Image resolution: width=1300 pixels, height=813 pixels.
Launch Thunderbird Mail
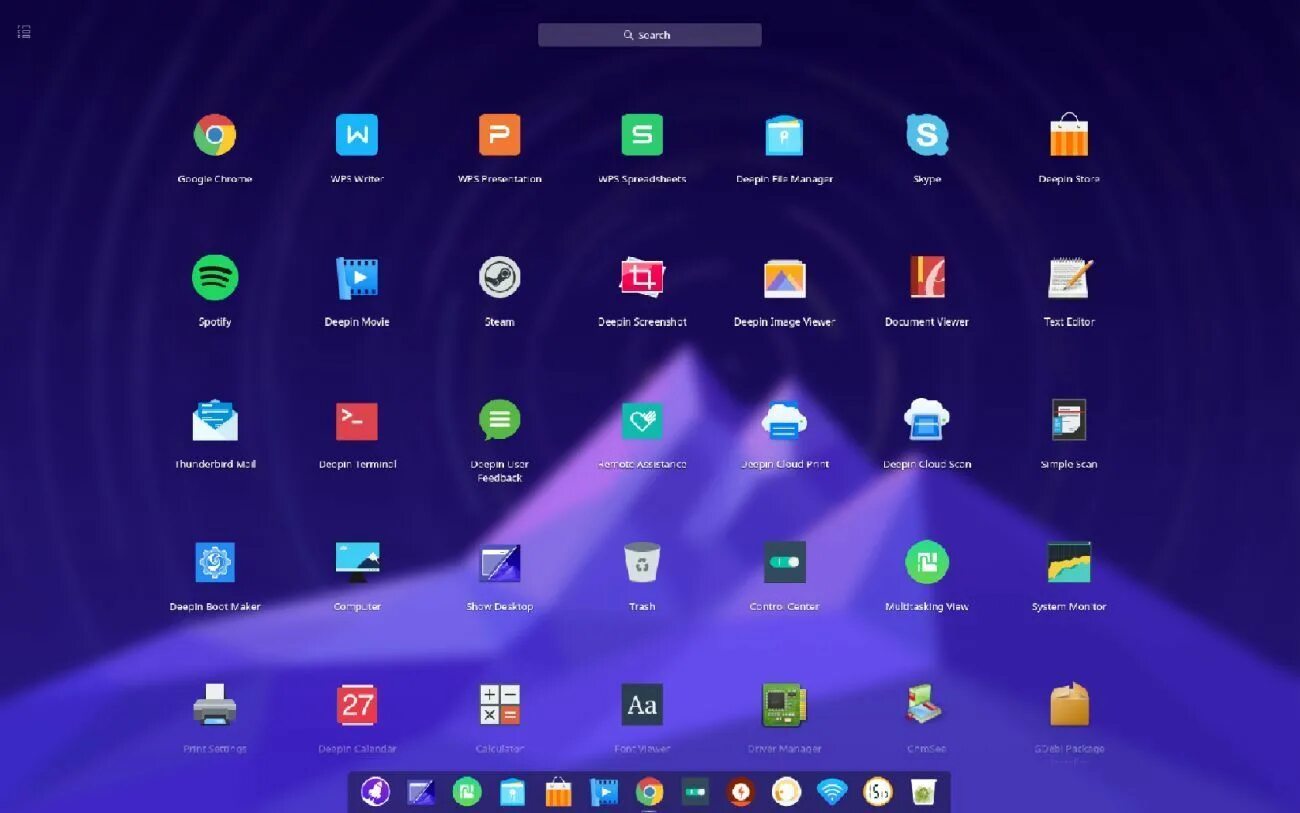tap(215, 420)
